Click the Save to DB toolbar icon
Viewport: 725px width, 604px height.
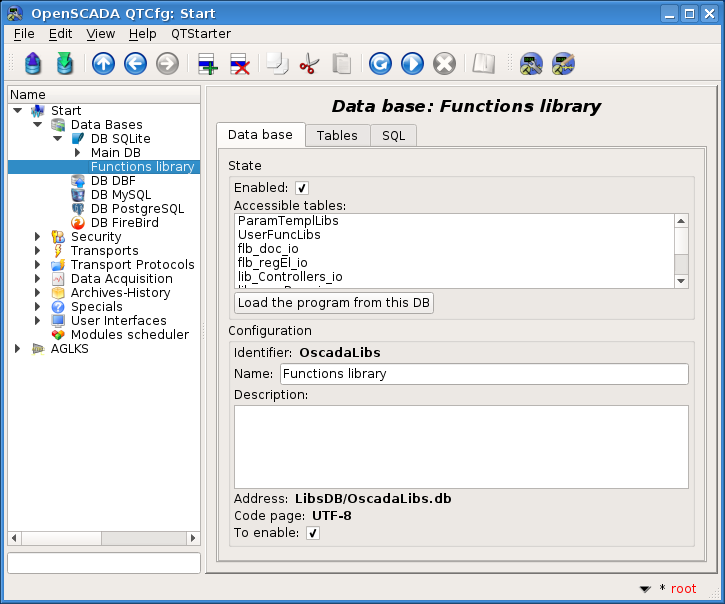65,63
